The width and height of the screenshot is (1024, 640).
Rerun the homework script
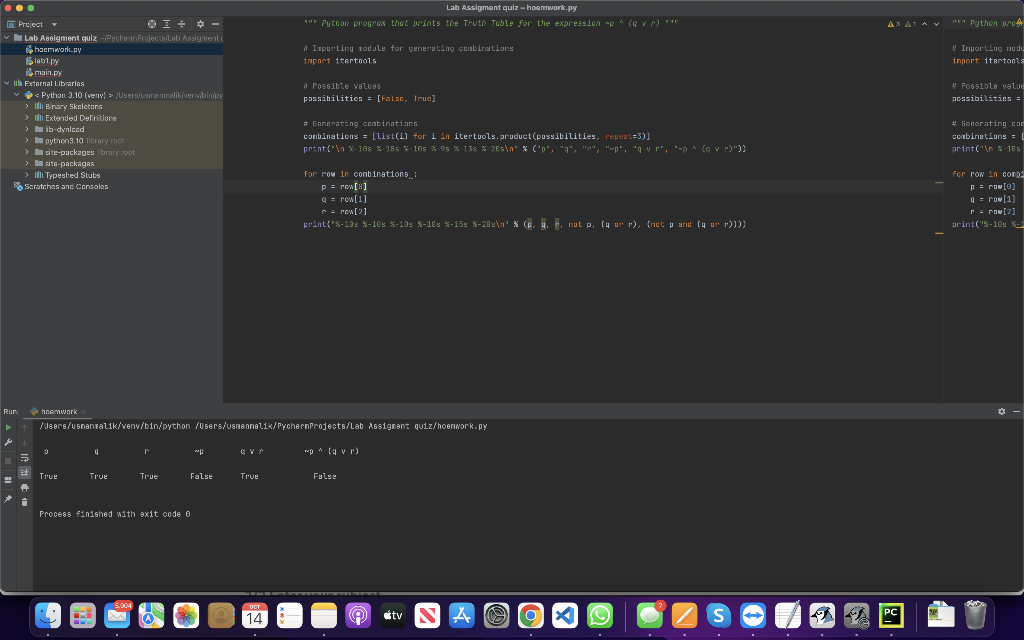click(x=8, y=427)
